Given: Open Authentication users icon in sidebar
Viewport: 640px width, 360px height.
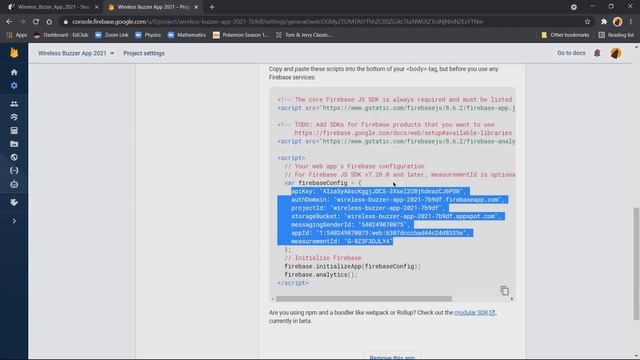Looking at the screenshot, I should coord(14,104).
